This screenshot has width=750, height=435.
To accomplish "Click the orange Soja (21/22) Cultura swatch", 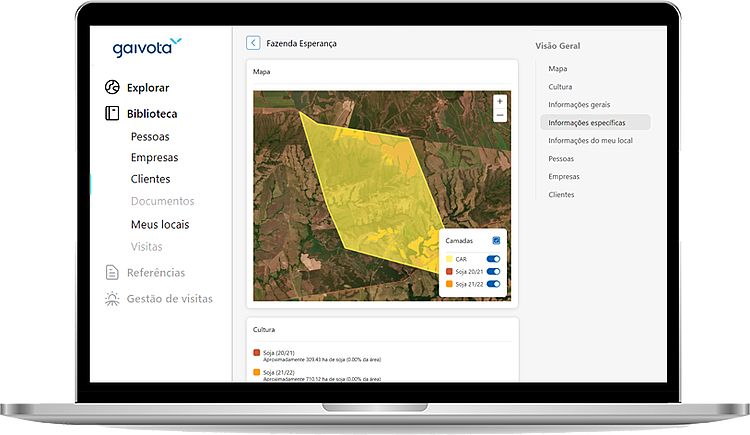I will [256, 372].
